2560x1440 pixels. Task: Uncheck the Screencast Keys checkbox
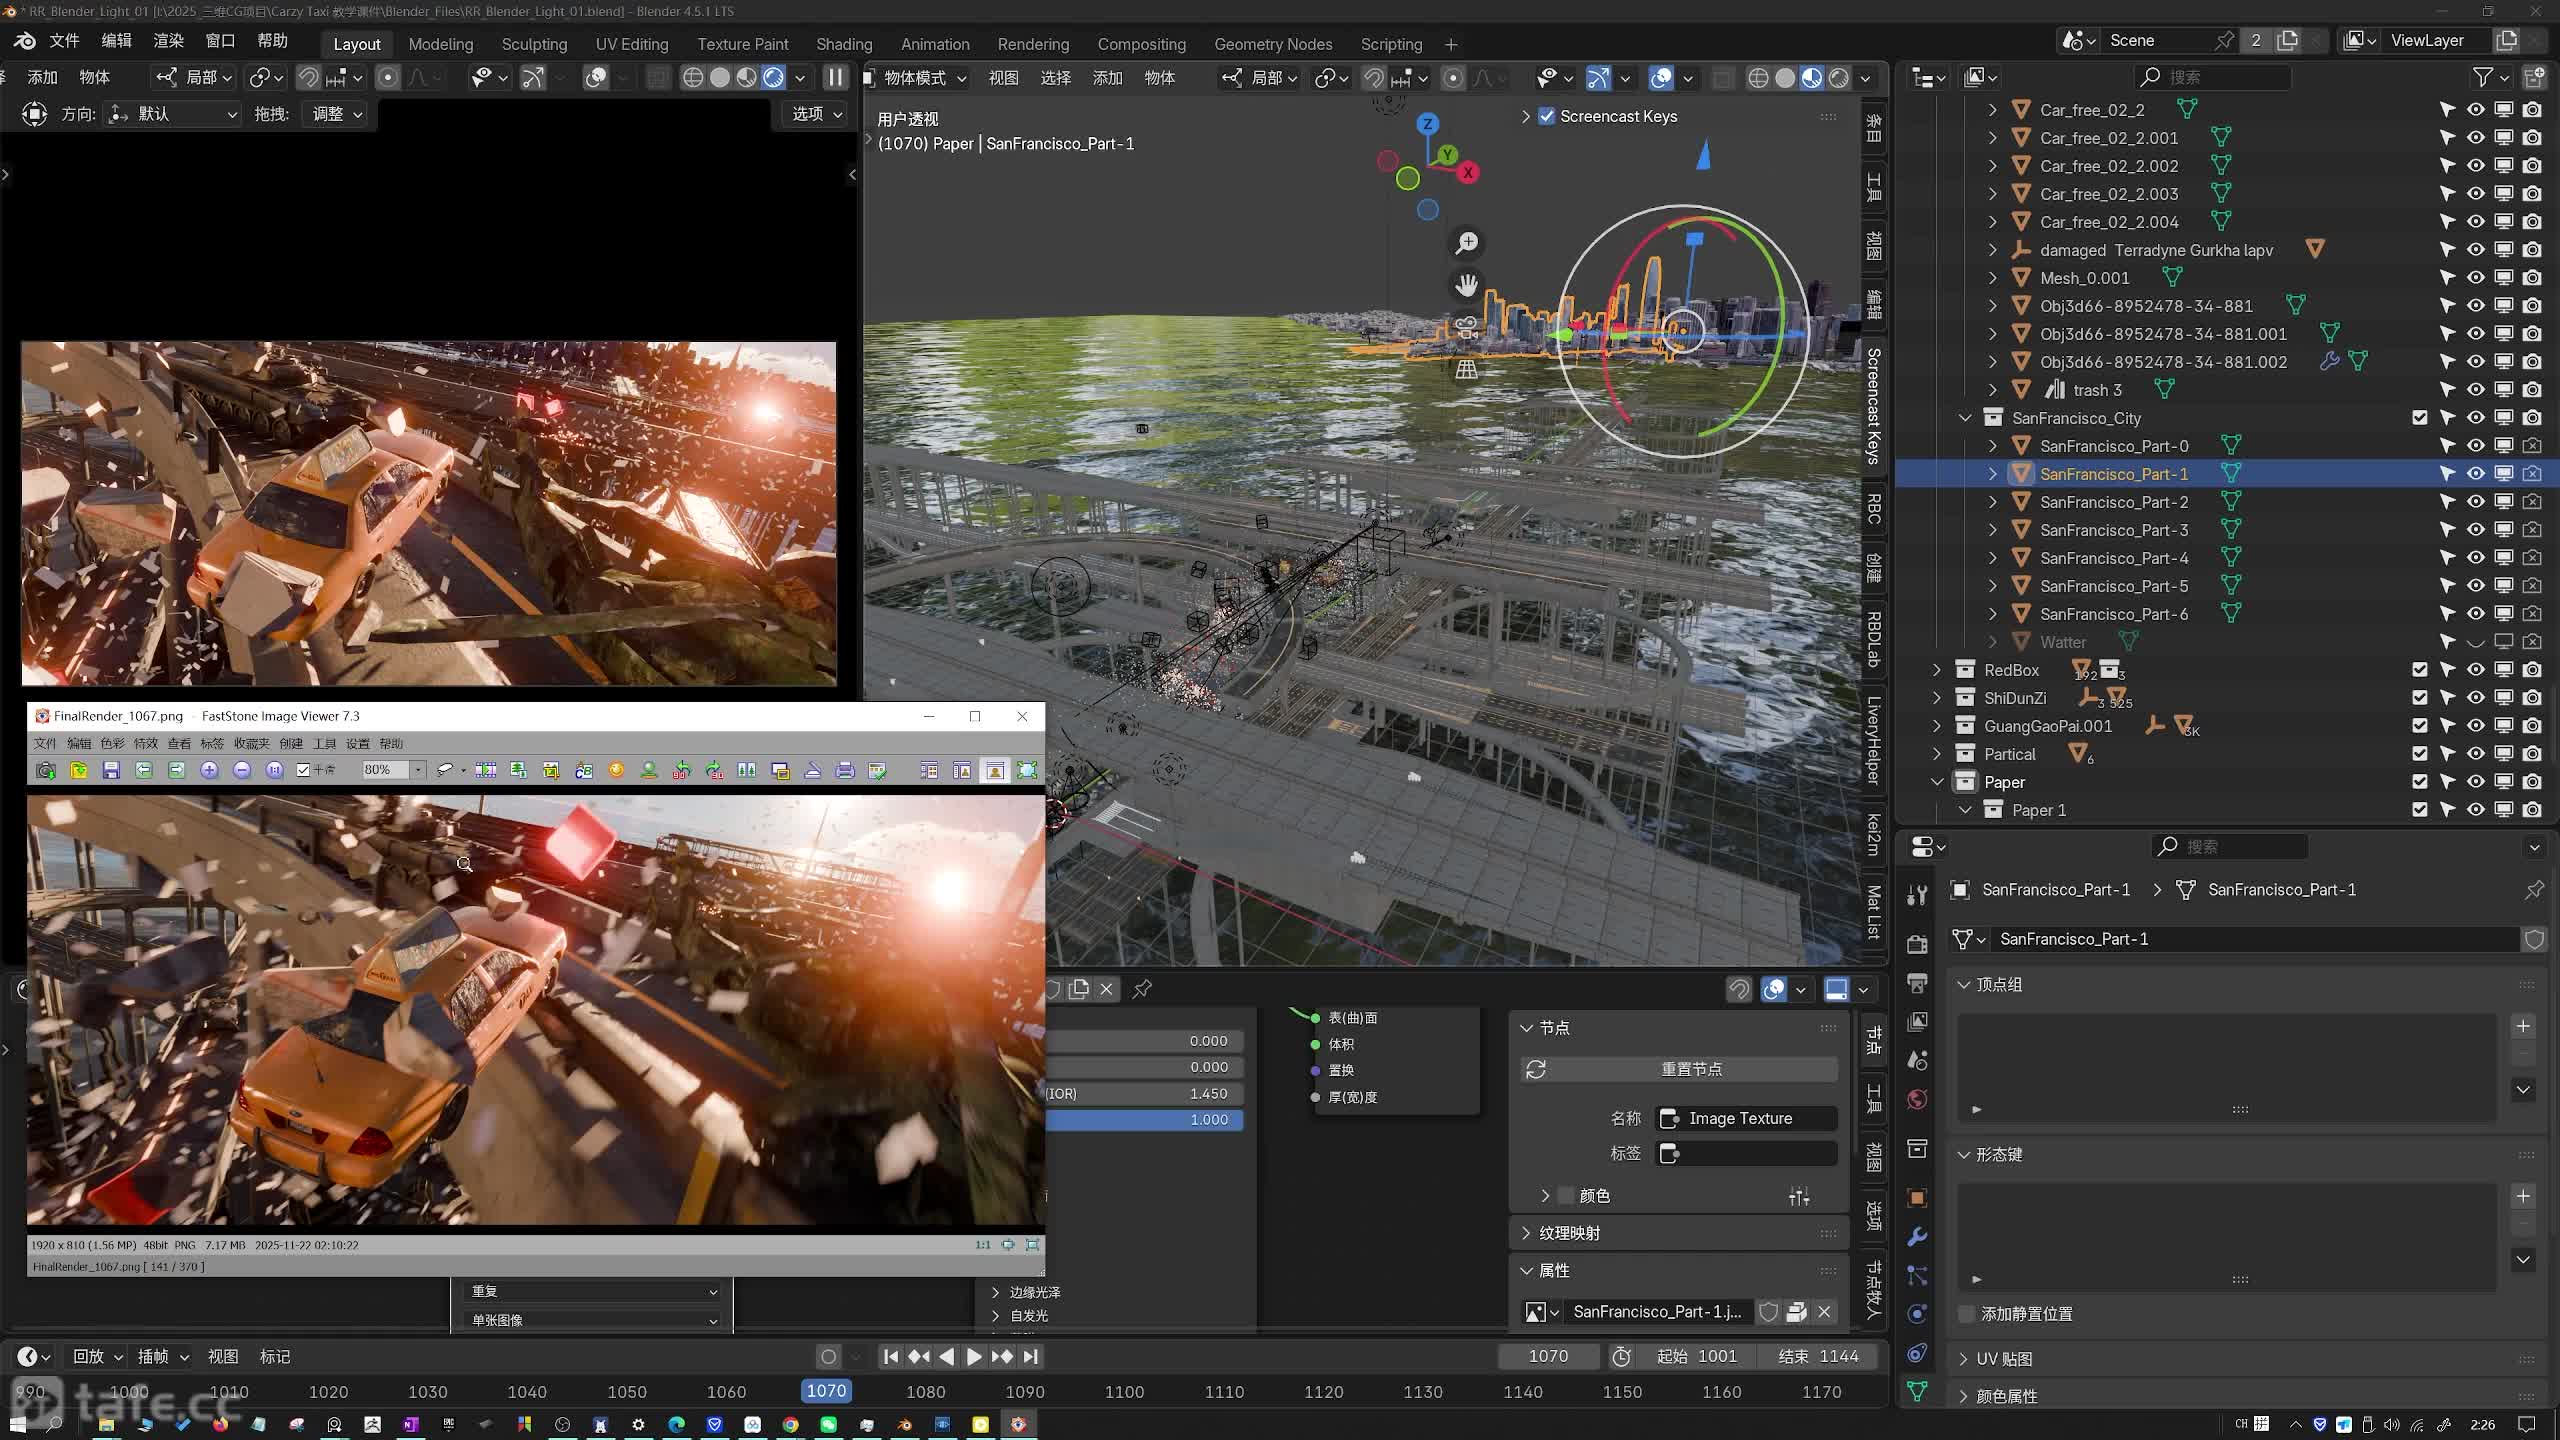1547,116
